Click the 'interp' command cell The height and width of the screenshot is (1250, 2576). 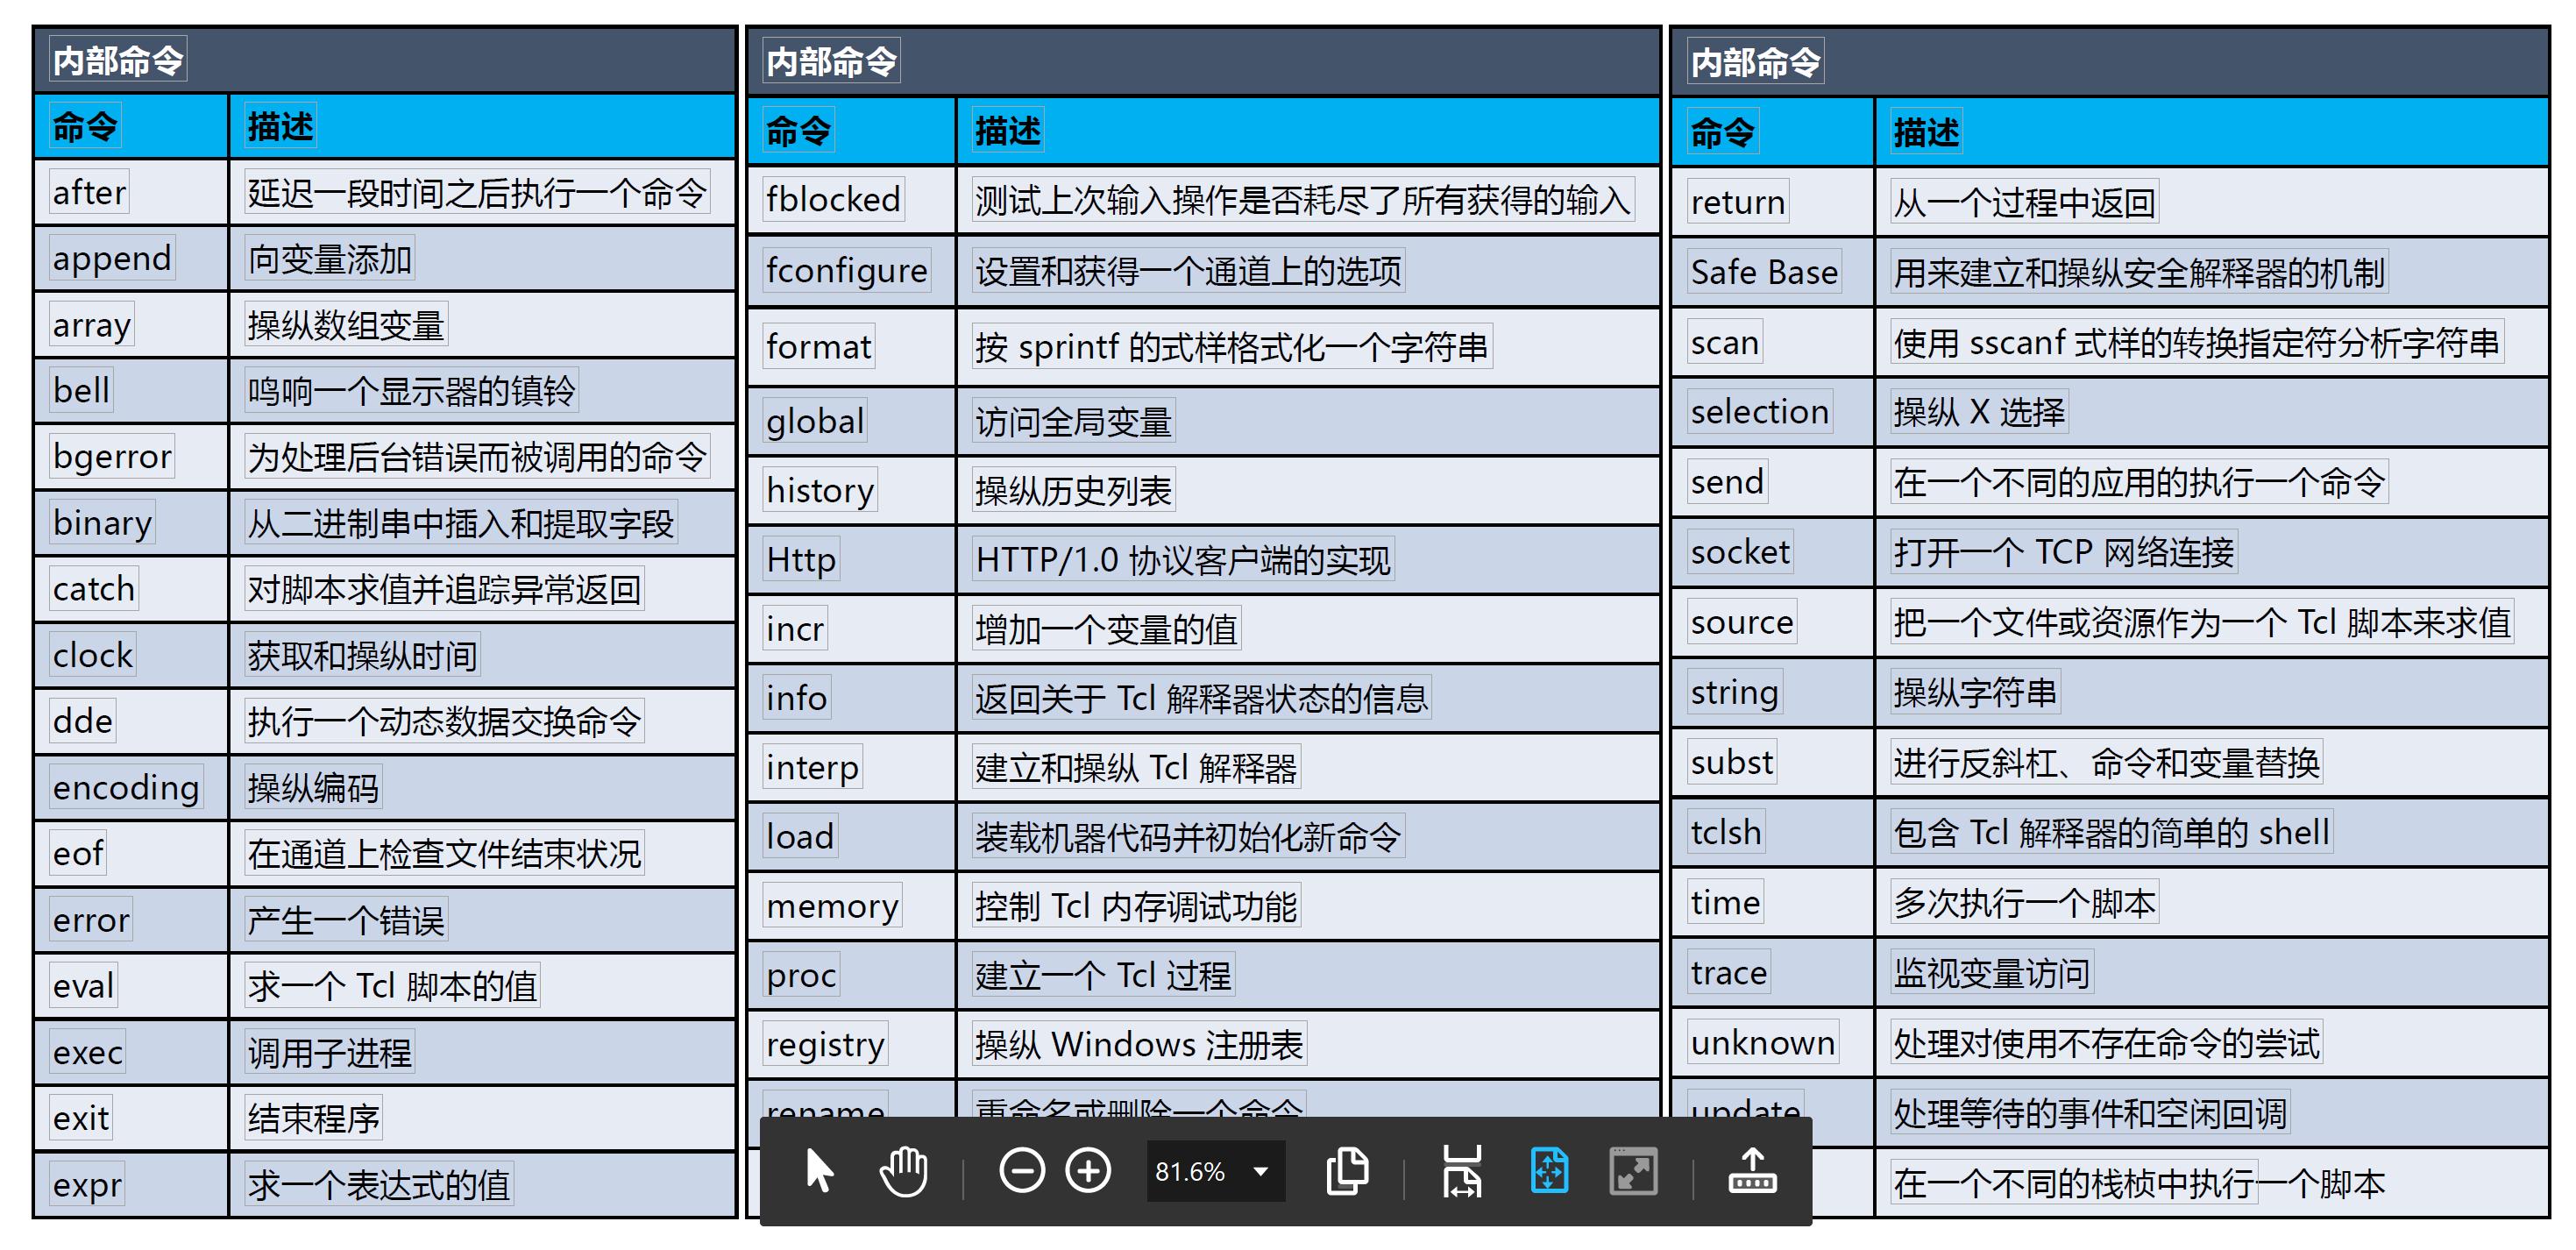point(852,767)
